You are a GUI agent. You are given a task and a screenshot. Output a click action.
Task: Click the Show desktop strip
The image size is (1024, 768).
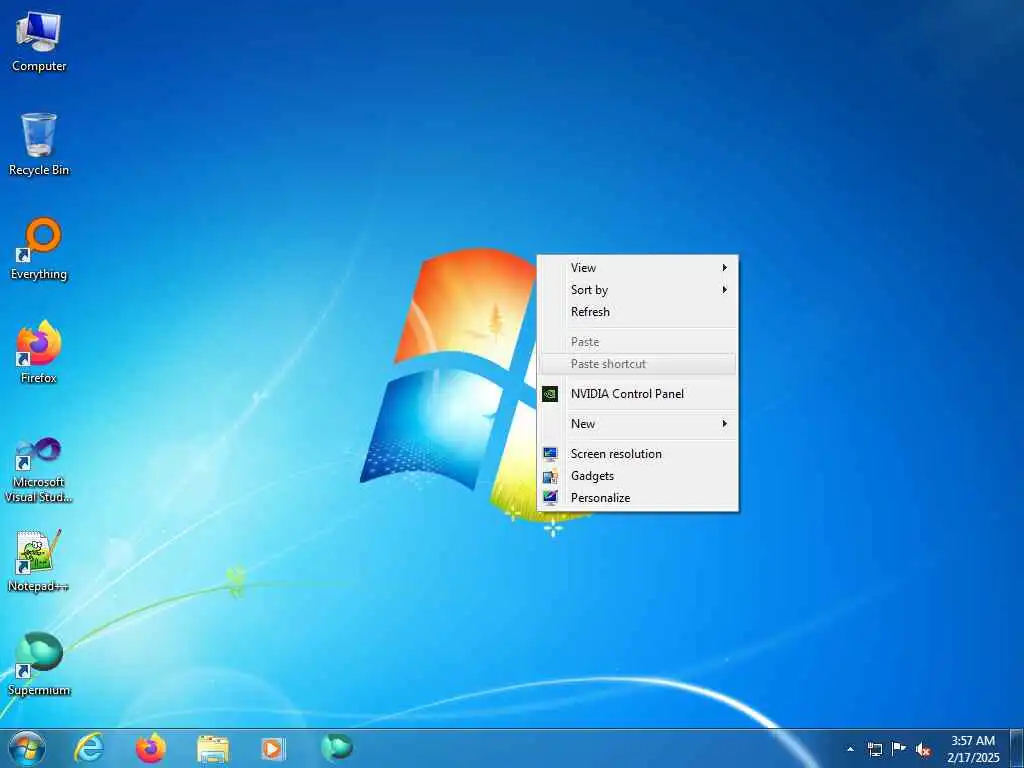click(1017, 748)
